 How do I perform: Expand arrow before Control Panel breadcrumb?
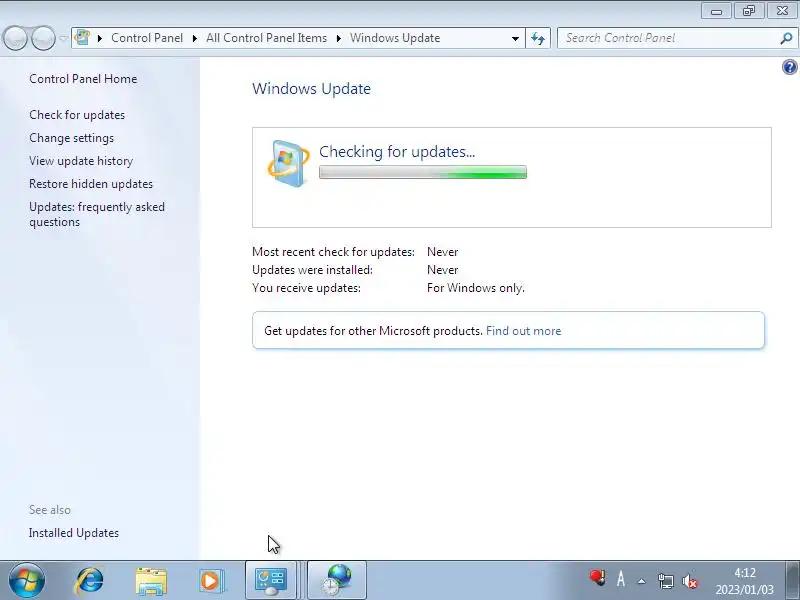pos(100,38)
